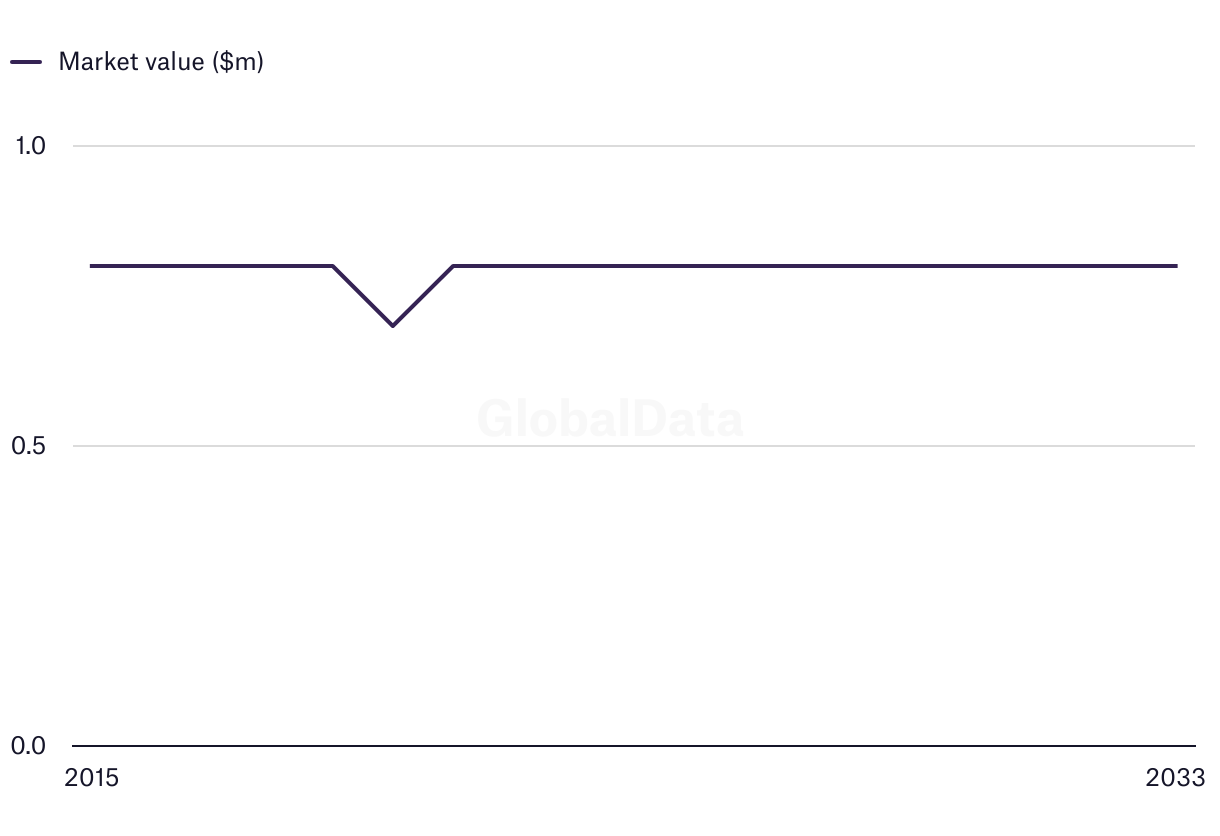The height and width of the screenshot is (836, 1220).
Task: Click the ascending segment of the dip
Action: click(x=423, y=296)
